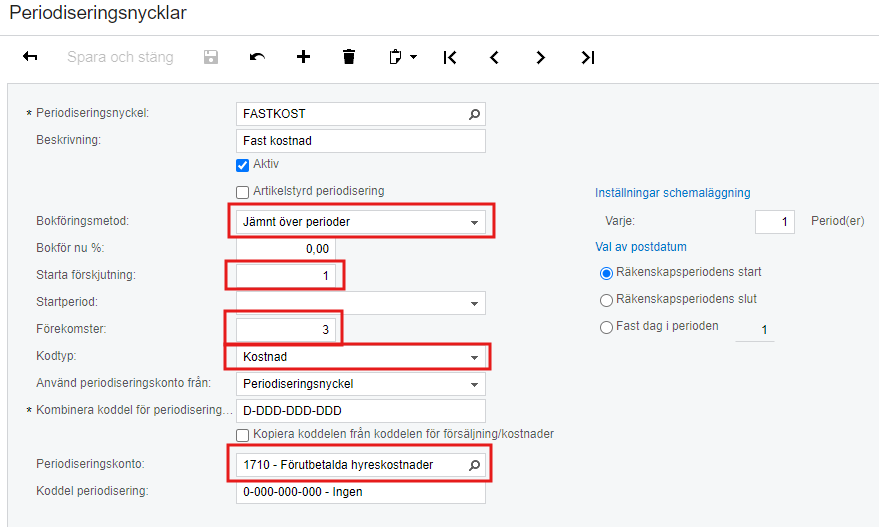Screen dimensions: 879x527
Task: Add a new record with plus icon
Action: pos(303,57)
